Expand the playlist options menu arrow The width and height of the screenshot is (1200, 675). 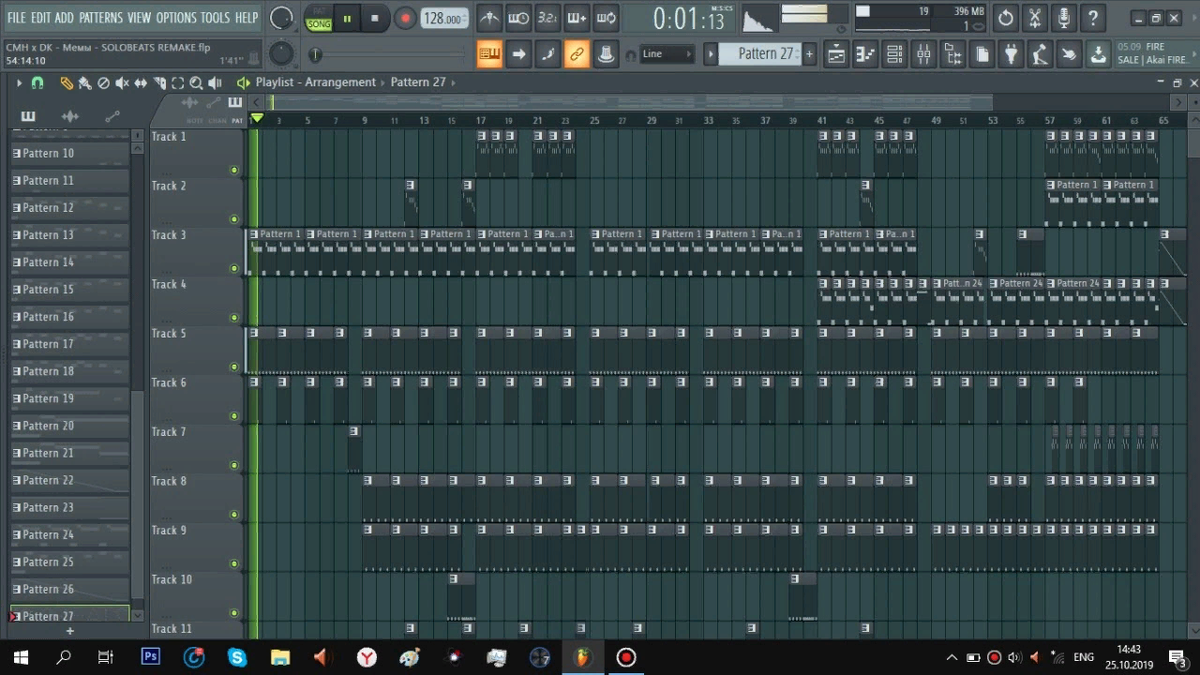tap(19, 83)
